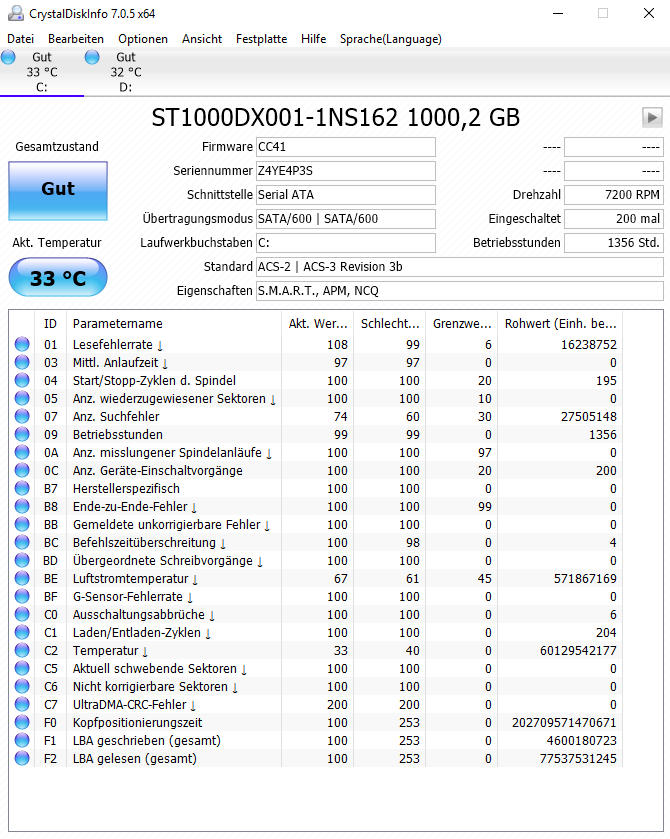Click the Grenzwe... column header
Image resolution: width=670 pixels, height=839 pixels.
tap(461, 324)
